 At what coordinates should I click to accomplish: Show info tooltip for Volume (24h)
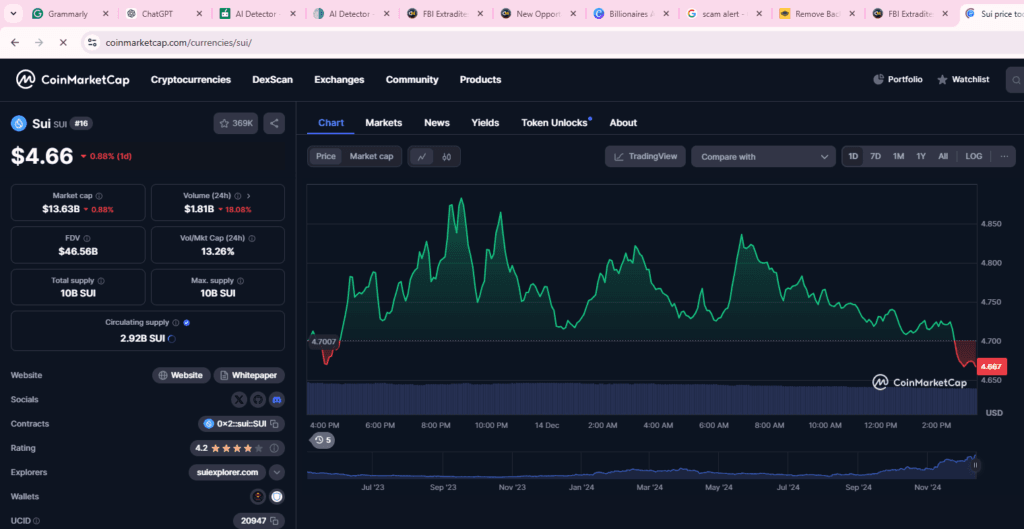[238, 195]
